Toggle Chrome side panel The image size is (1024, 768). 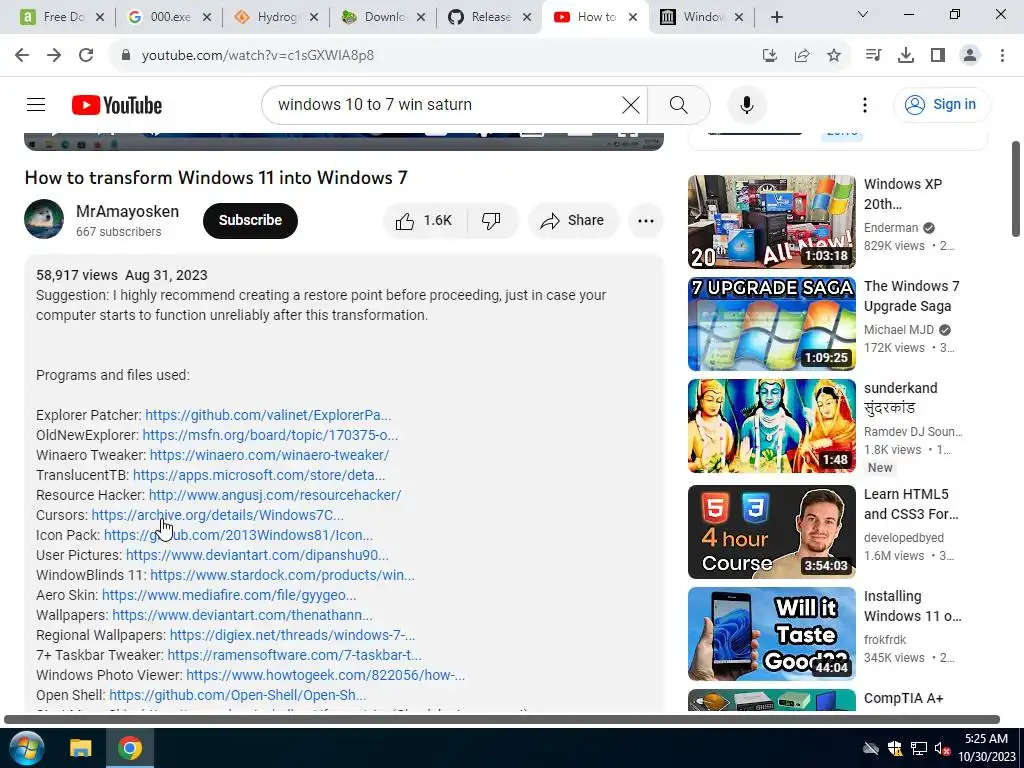pos(938,56)
